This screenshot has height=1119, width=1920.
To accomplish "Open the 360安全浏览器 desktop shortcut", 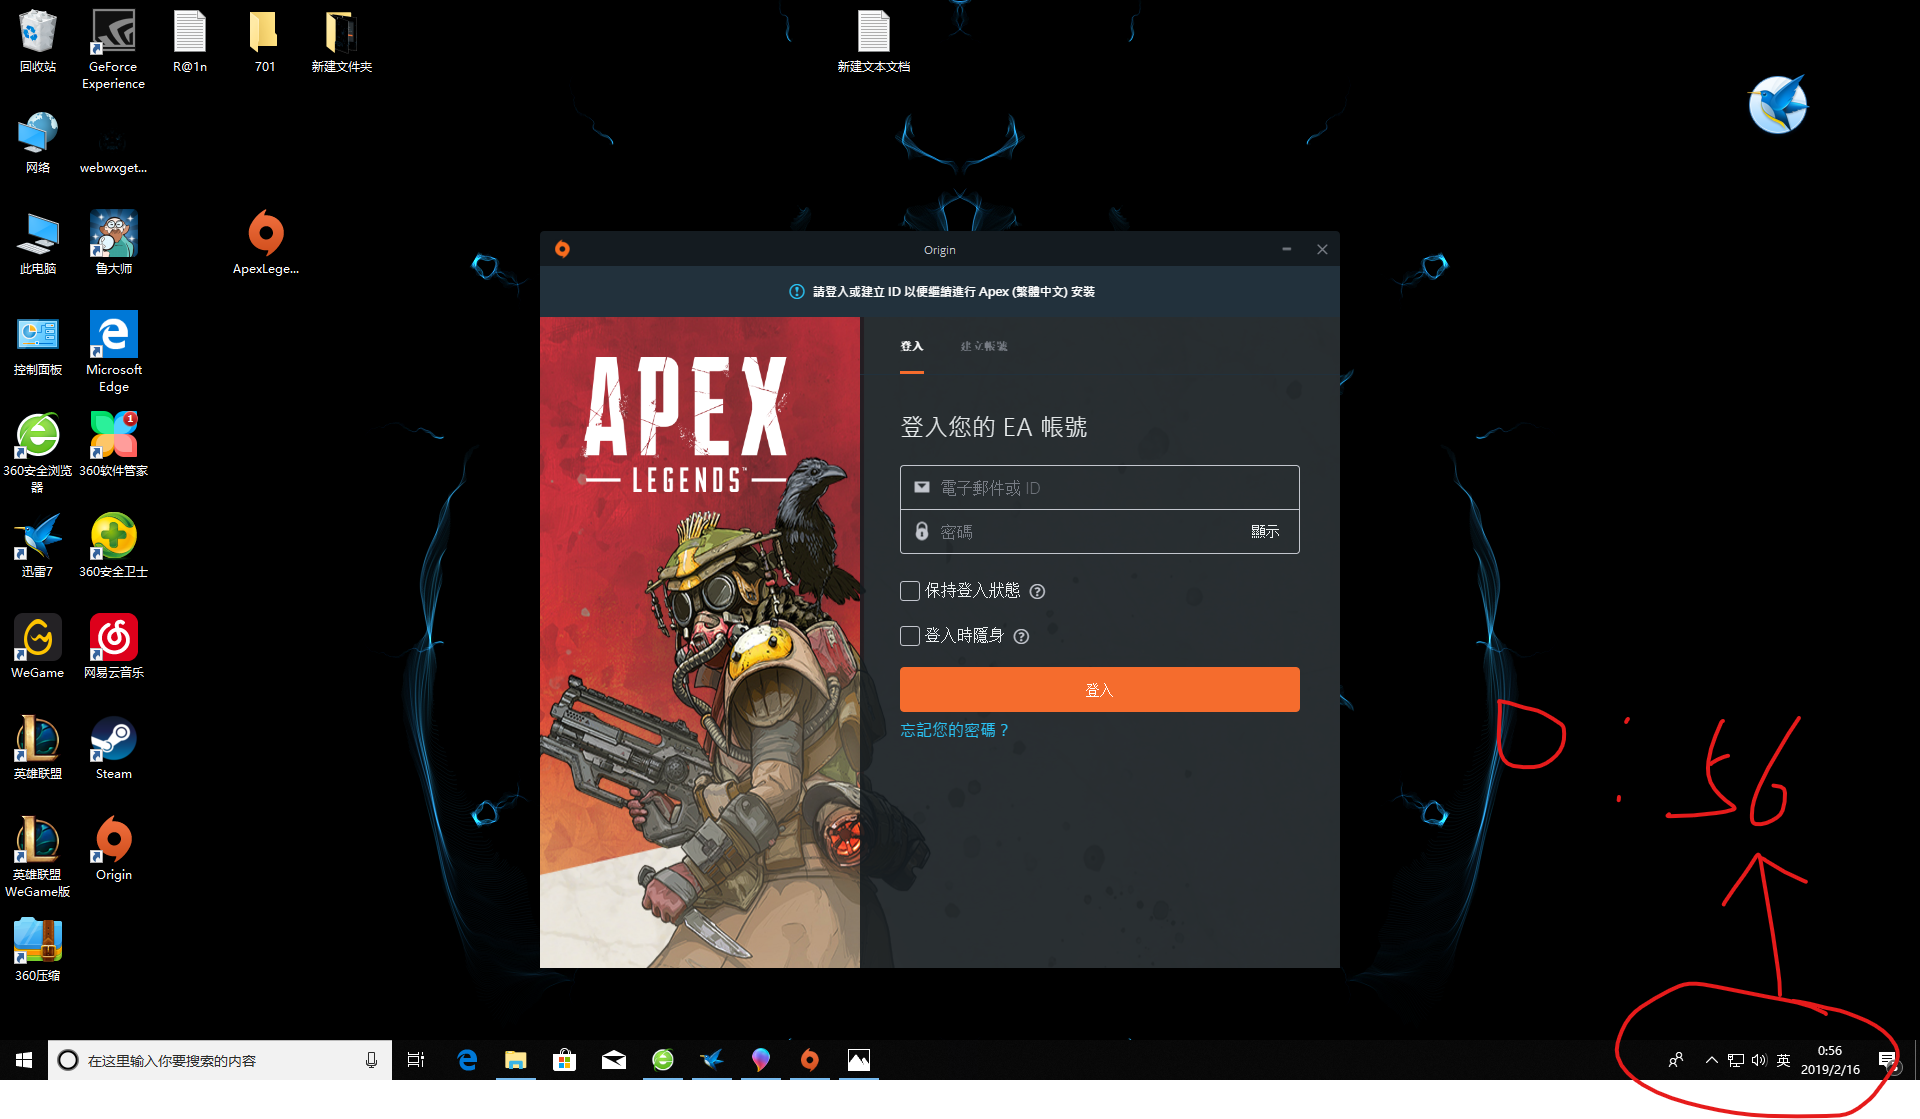I will point(38,453).
